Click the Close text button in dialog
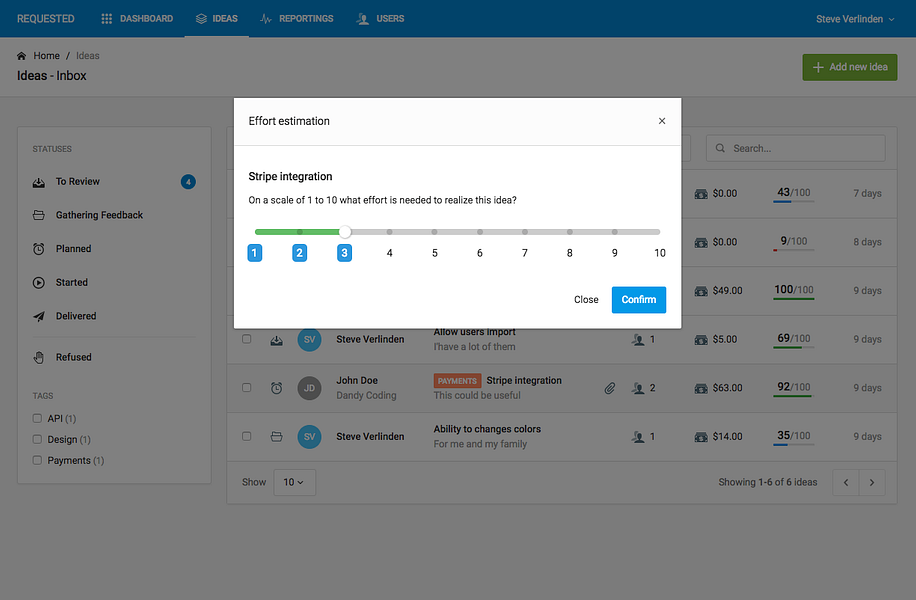This screenshot has height=600, width=916. pos(586,300)
